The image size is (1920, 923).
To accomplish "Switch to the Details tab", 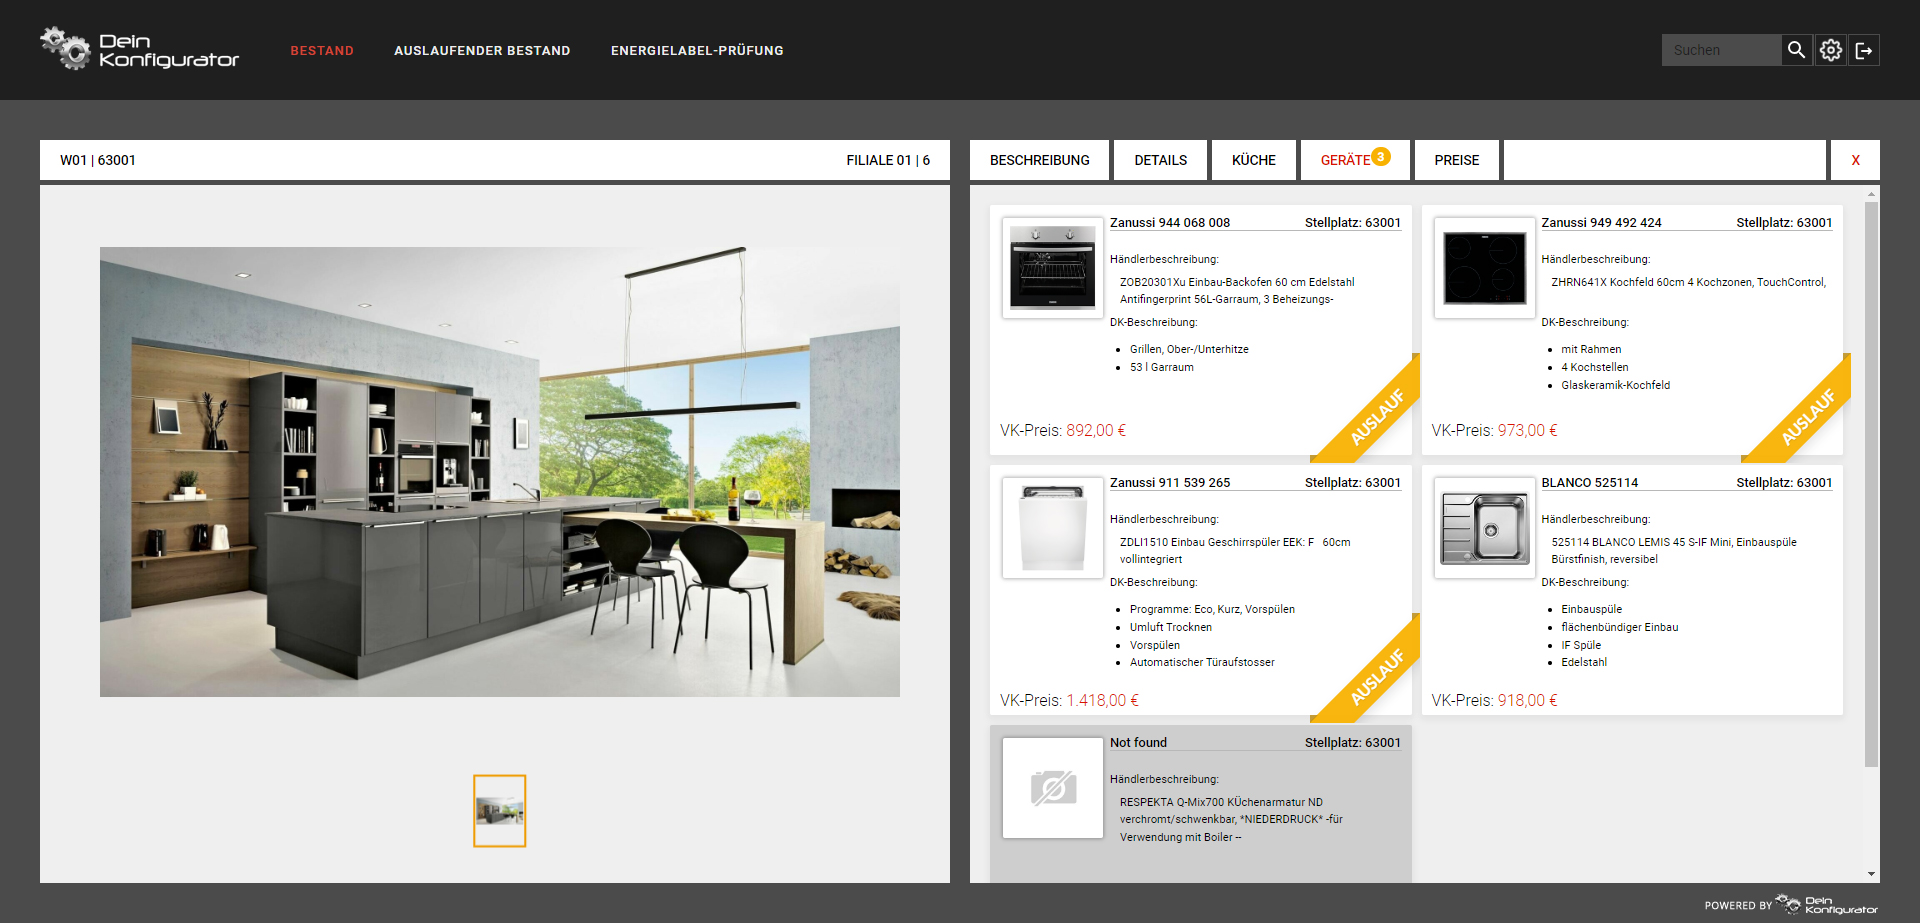I will click(1160, 160).
